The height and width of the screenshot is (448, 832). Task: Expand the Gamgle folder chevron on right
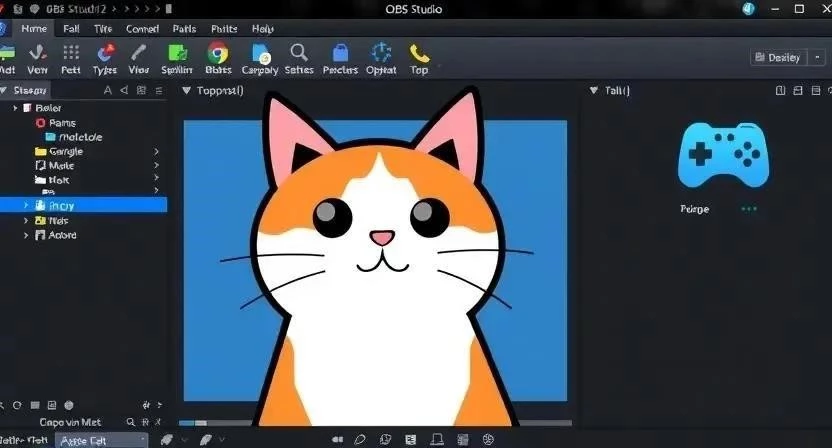point(156,152)
